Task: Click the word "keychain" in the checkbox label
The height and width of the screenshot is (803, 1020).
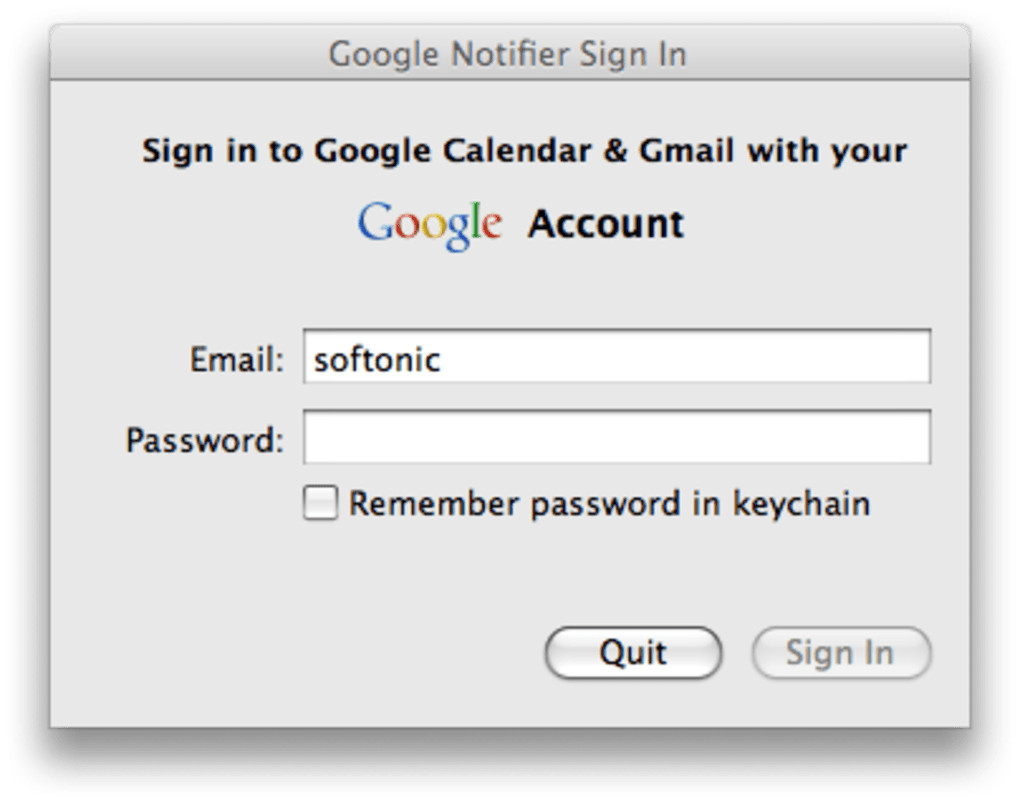Action: click(801, 503)
